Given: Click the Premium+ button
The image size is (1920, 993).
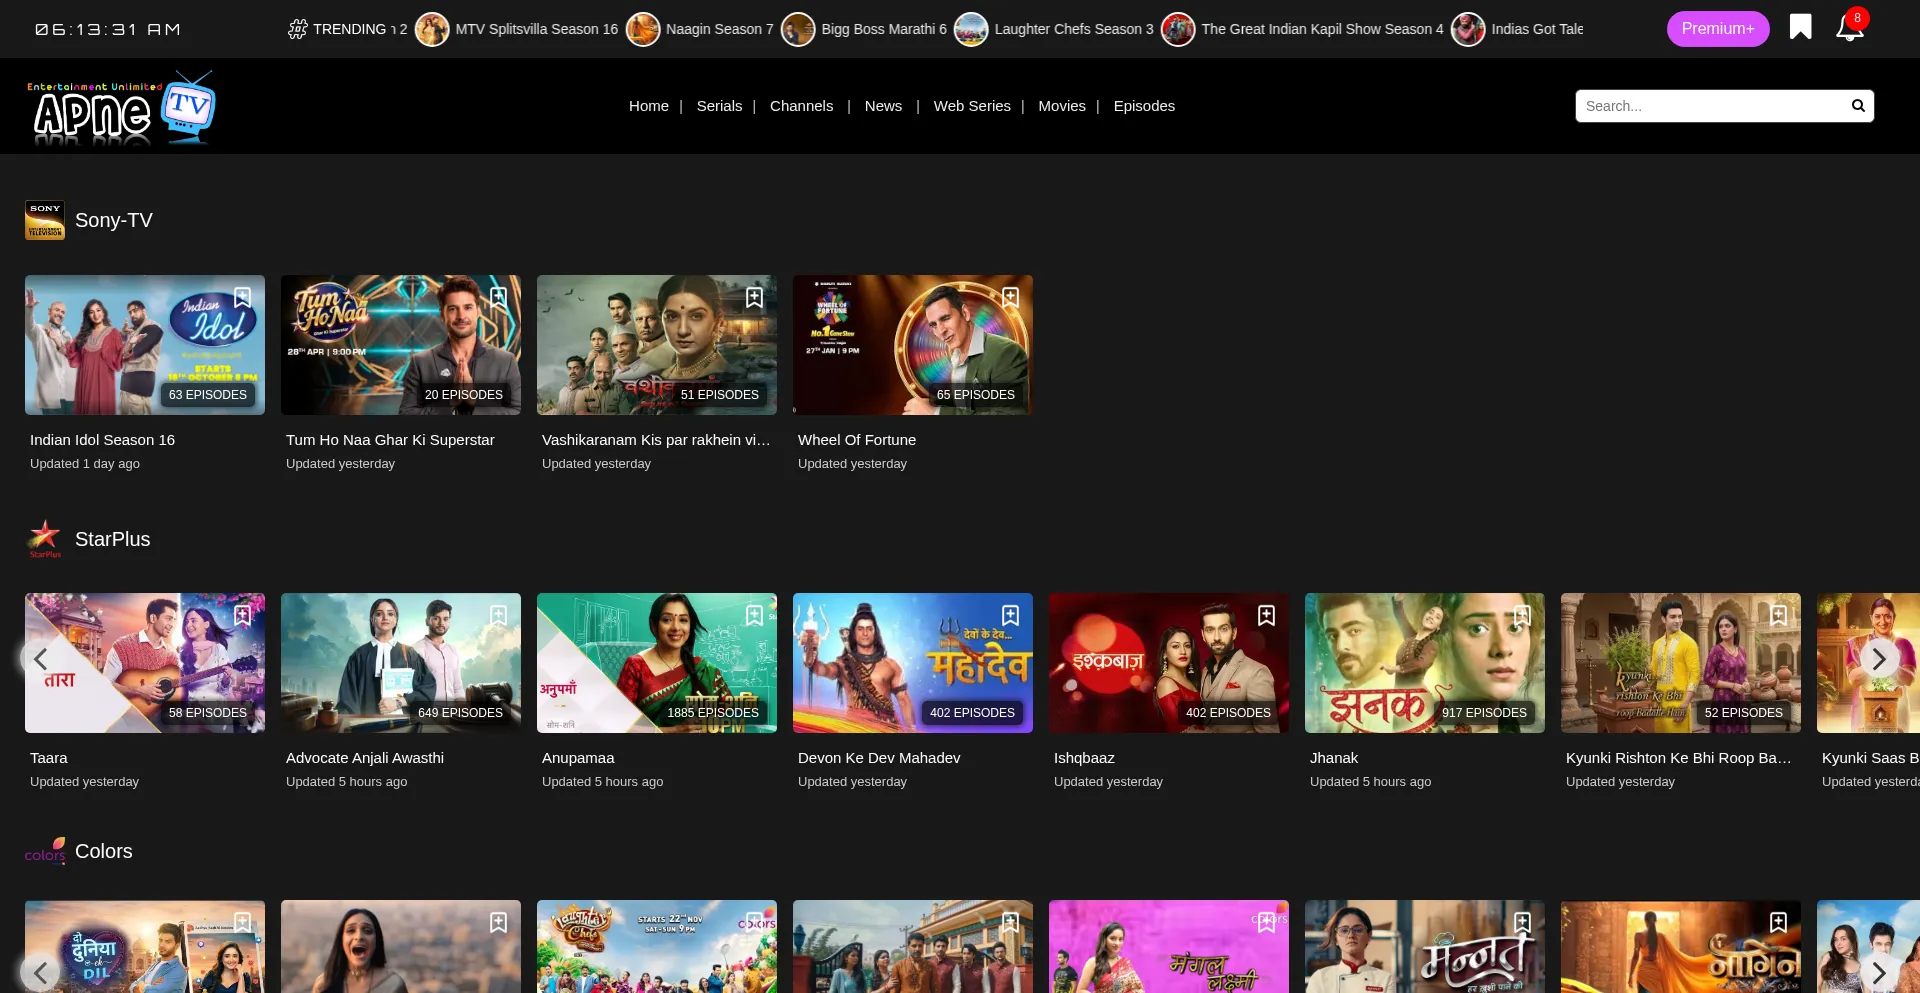Looking at the screenshot, I should point(1718,29).
